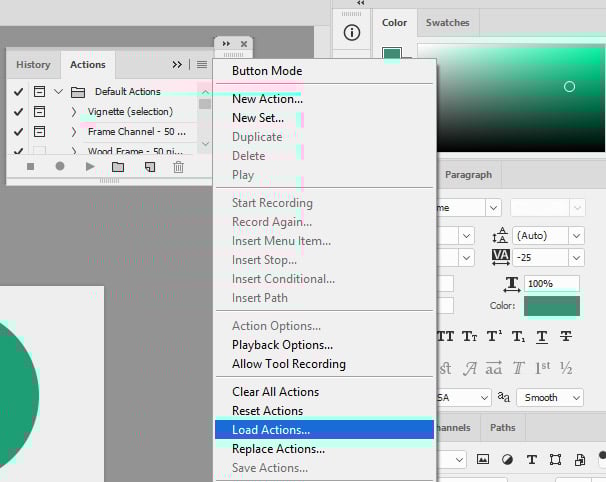This screenshot has height=482, width=606.
Task: Toggle dialog box for Default Actions set
Action: [x=39, y=92]
